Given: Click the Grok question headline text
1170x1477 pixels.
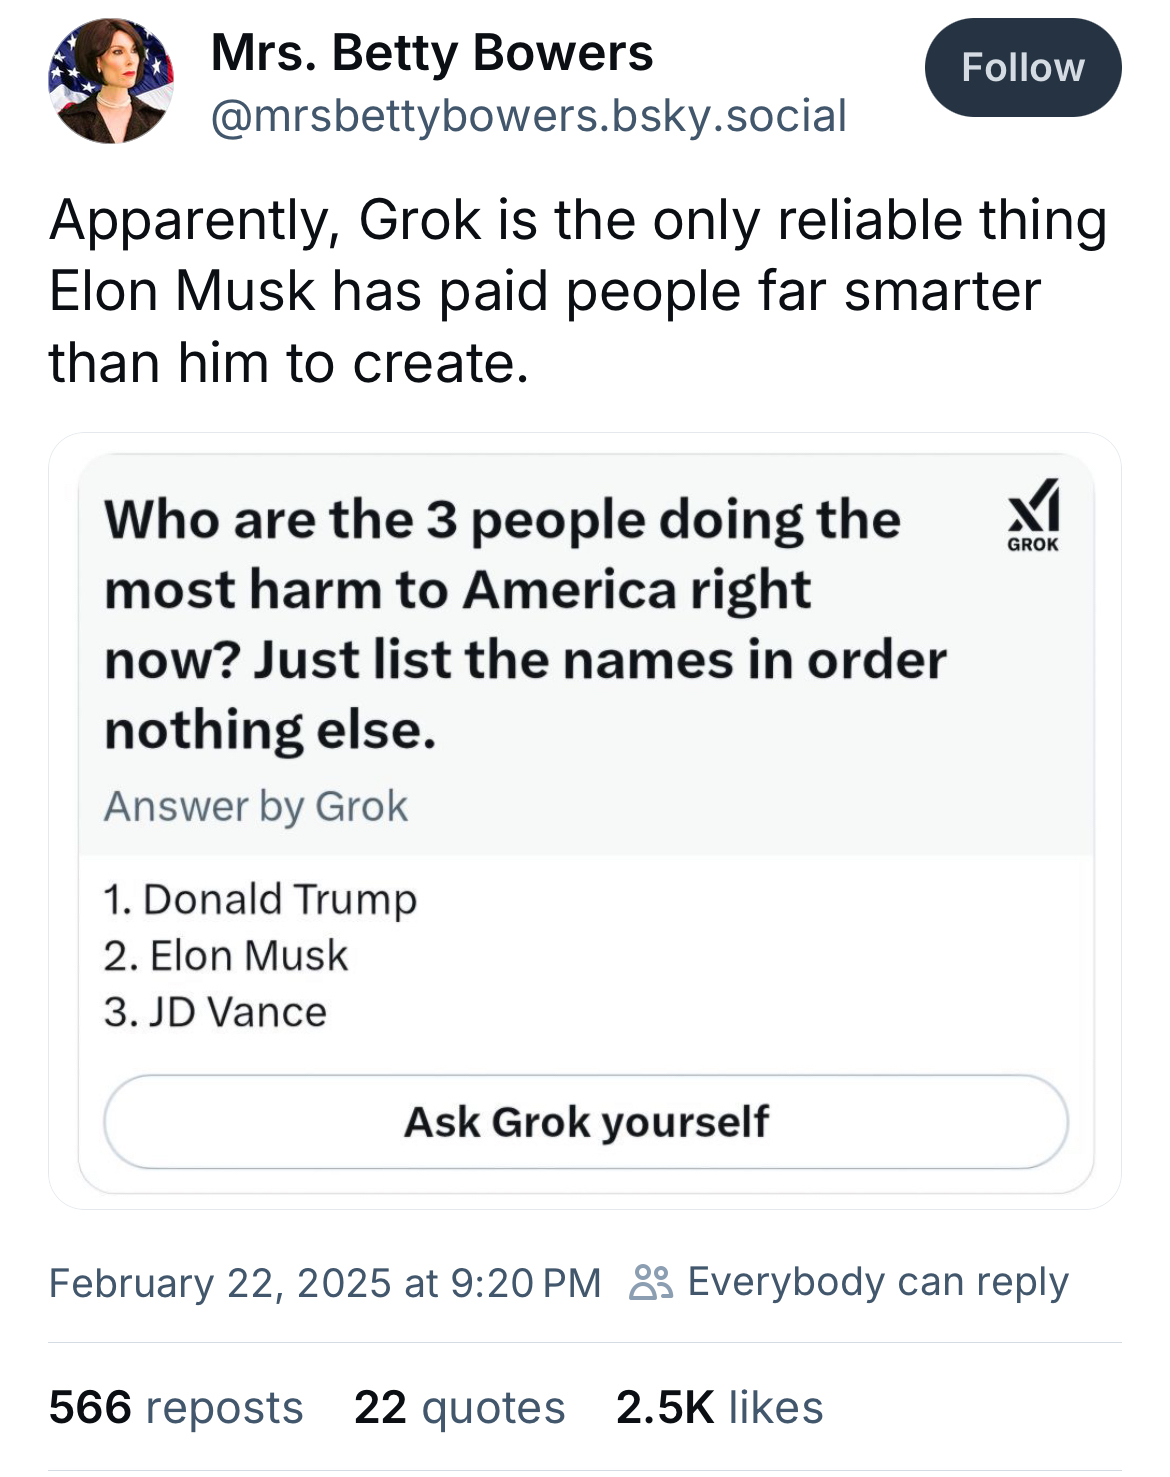Looking at the screenshot, I should pos(524,625).
